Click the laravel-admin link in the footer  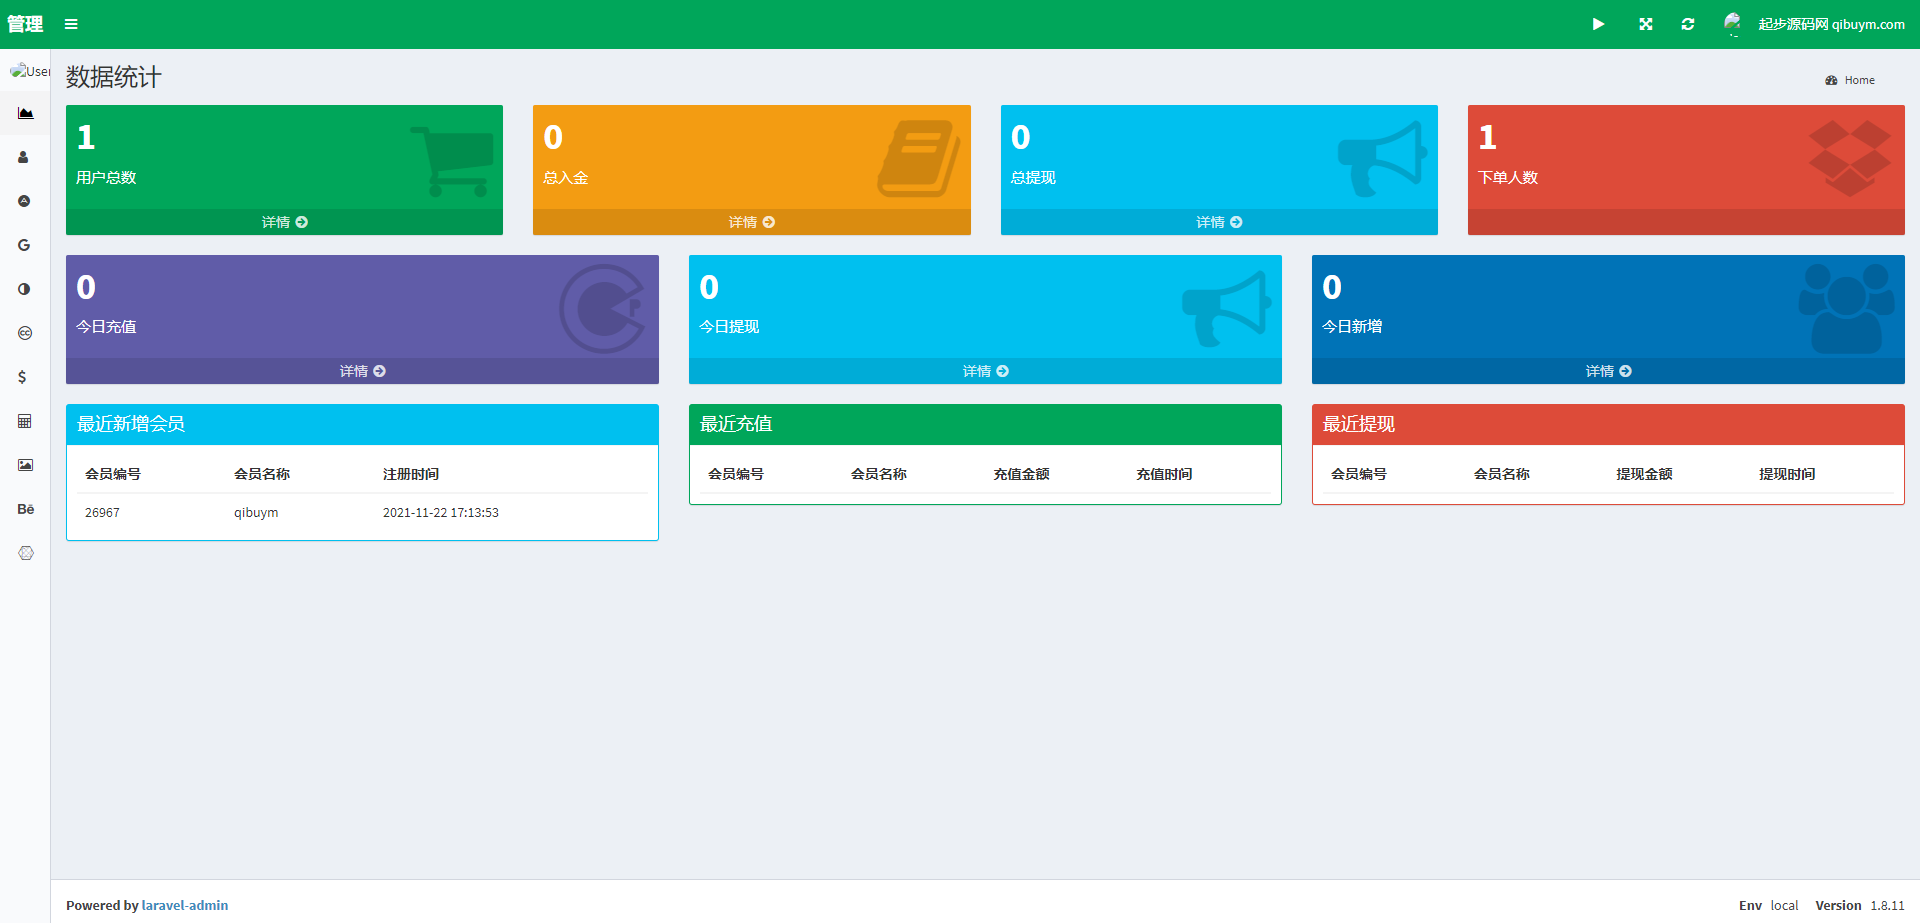pyautogui.click(x=185, y=905)
